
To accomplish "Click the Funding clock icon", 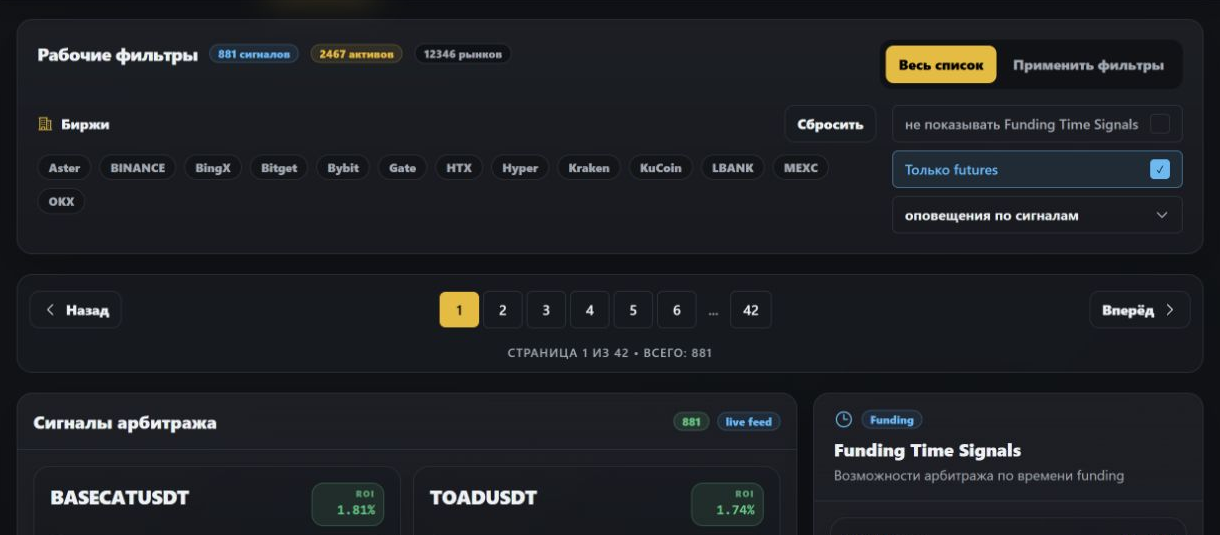I will pos(843,420).
